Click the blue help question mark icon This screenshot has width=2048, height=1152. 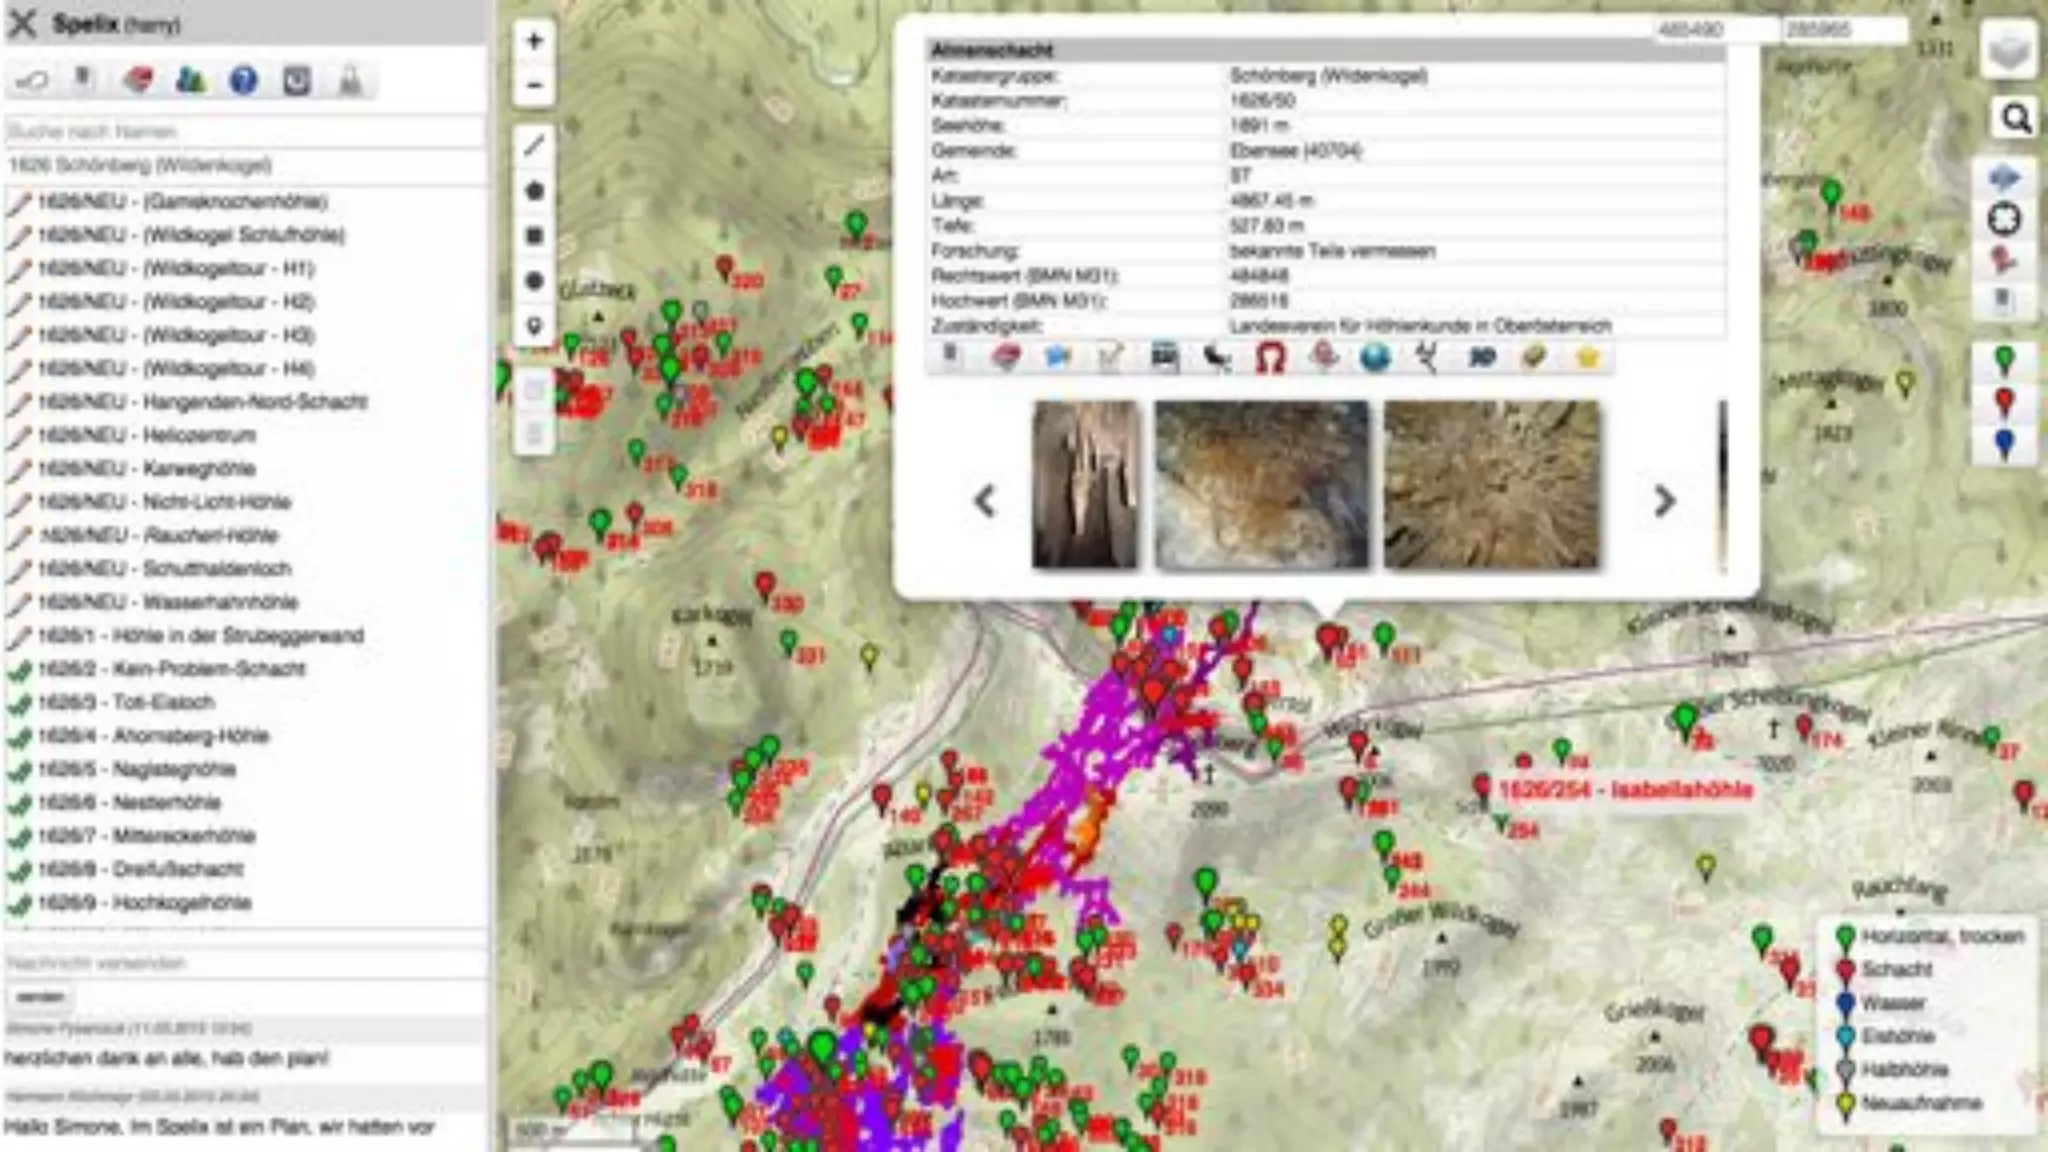pyautogui.click(x=243, y=80)
